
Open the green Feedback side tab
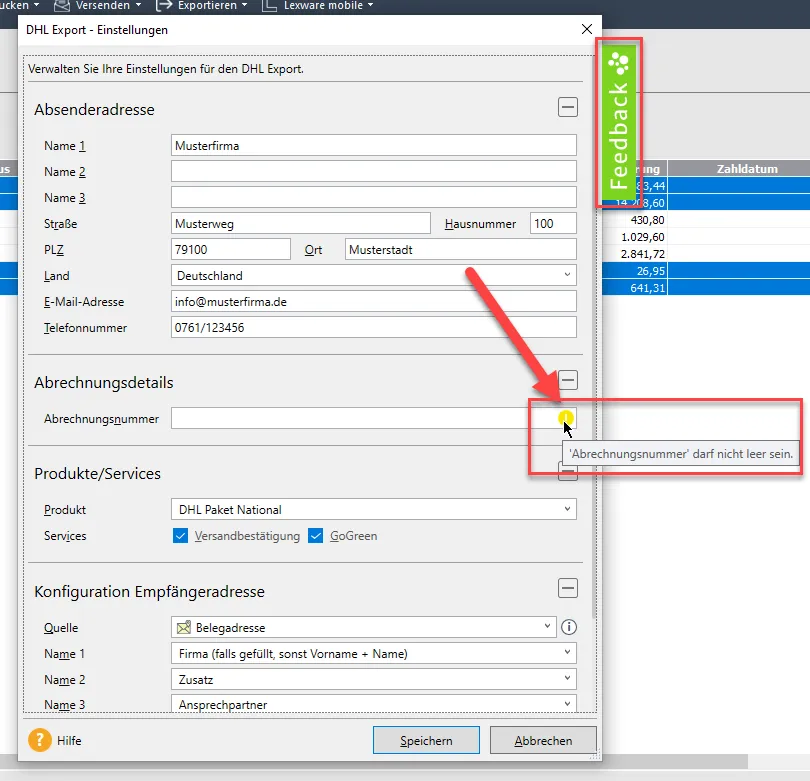[x=619, y=123]
